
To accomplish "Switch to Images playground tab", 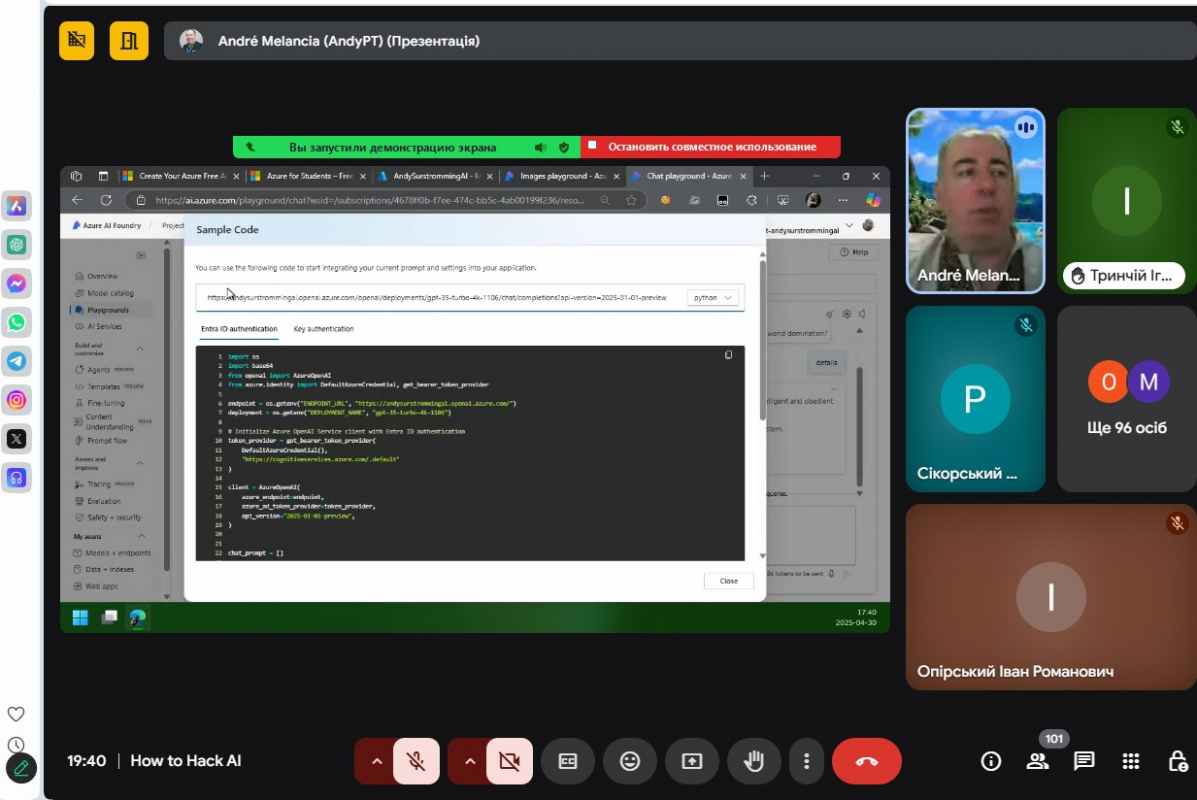I will pos(563,176).
